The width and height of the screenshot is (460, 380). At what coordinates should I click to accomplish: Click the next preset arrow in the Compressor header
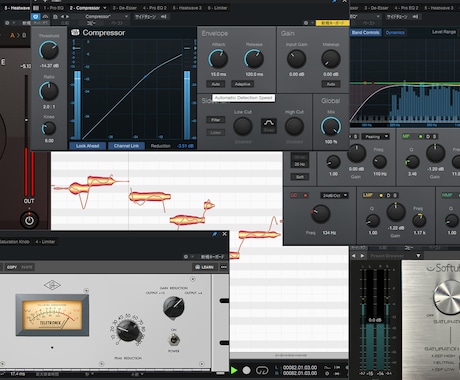coord(67,16)
